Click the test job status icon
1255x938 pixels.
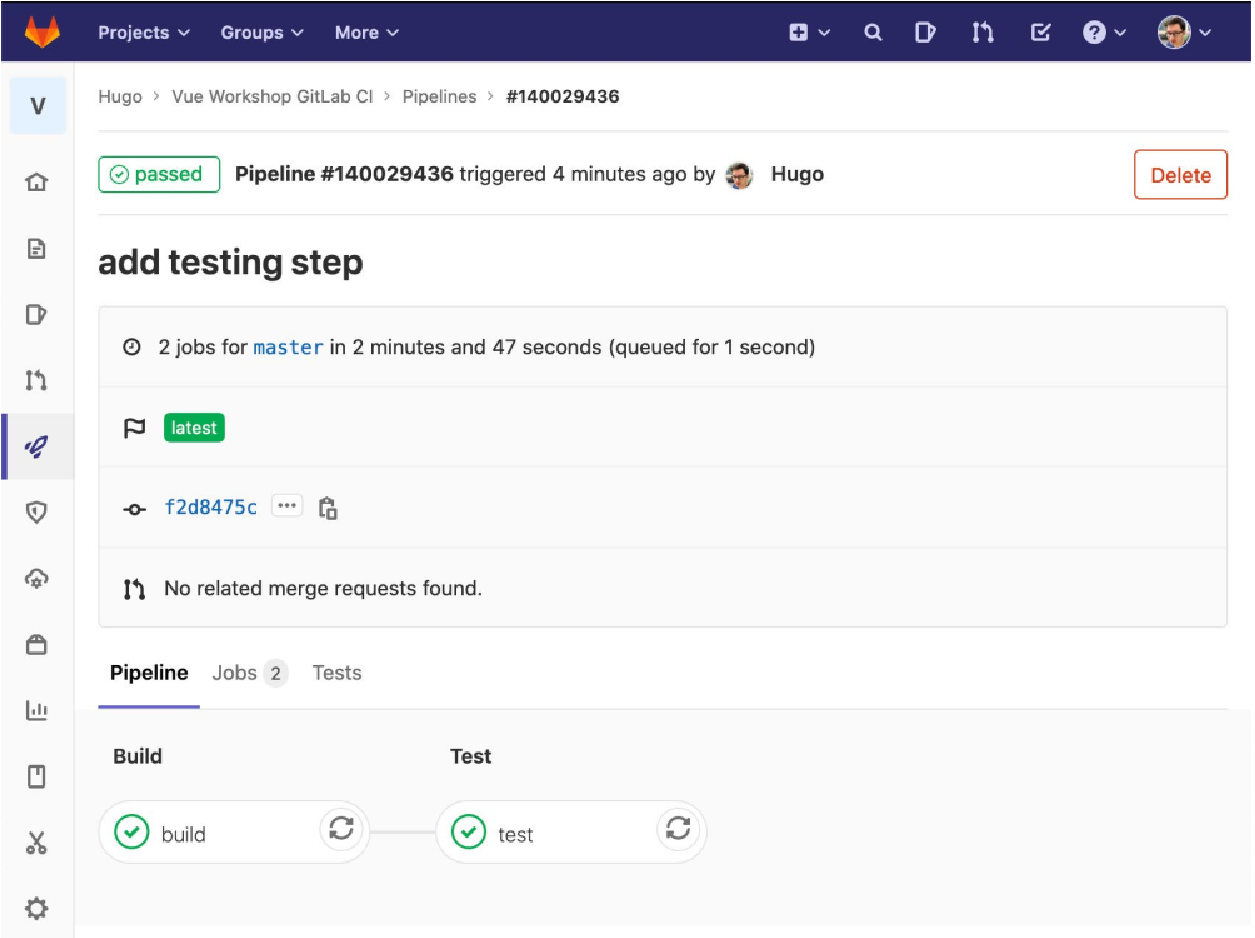point(468,832)
